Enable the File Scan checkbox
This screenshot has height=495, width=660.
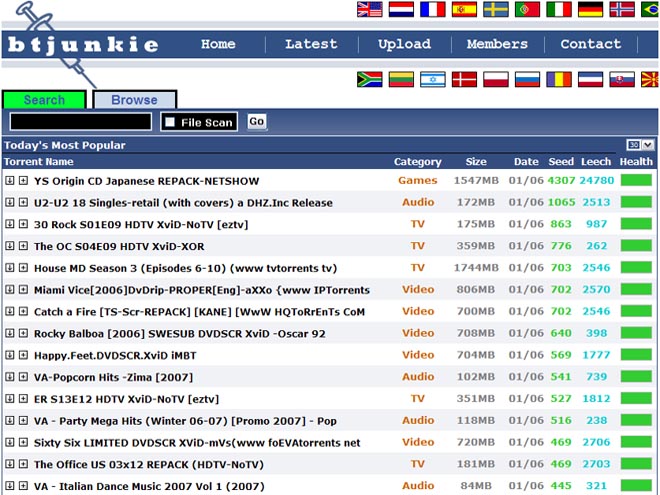(x=171, y=122)
